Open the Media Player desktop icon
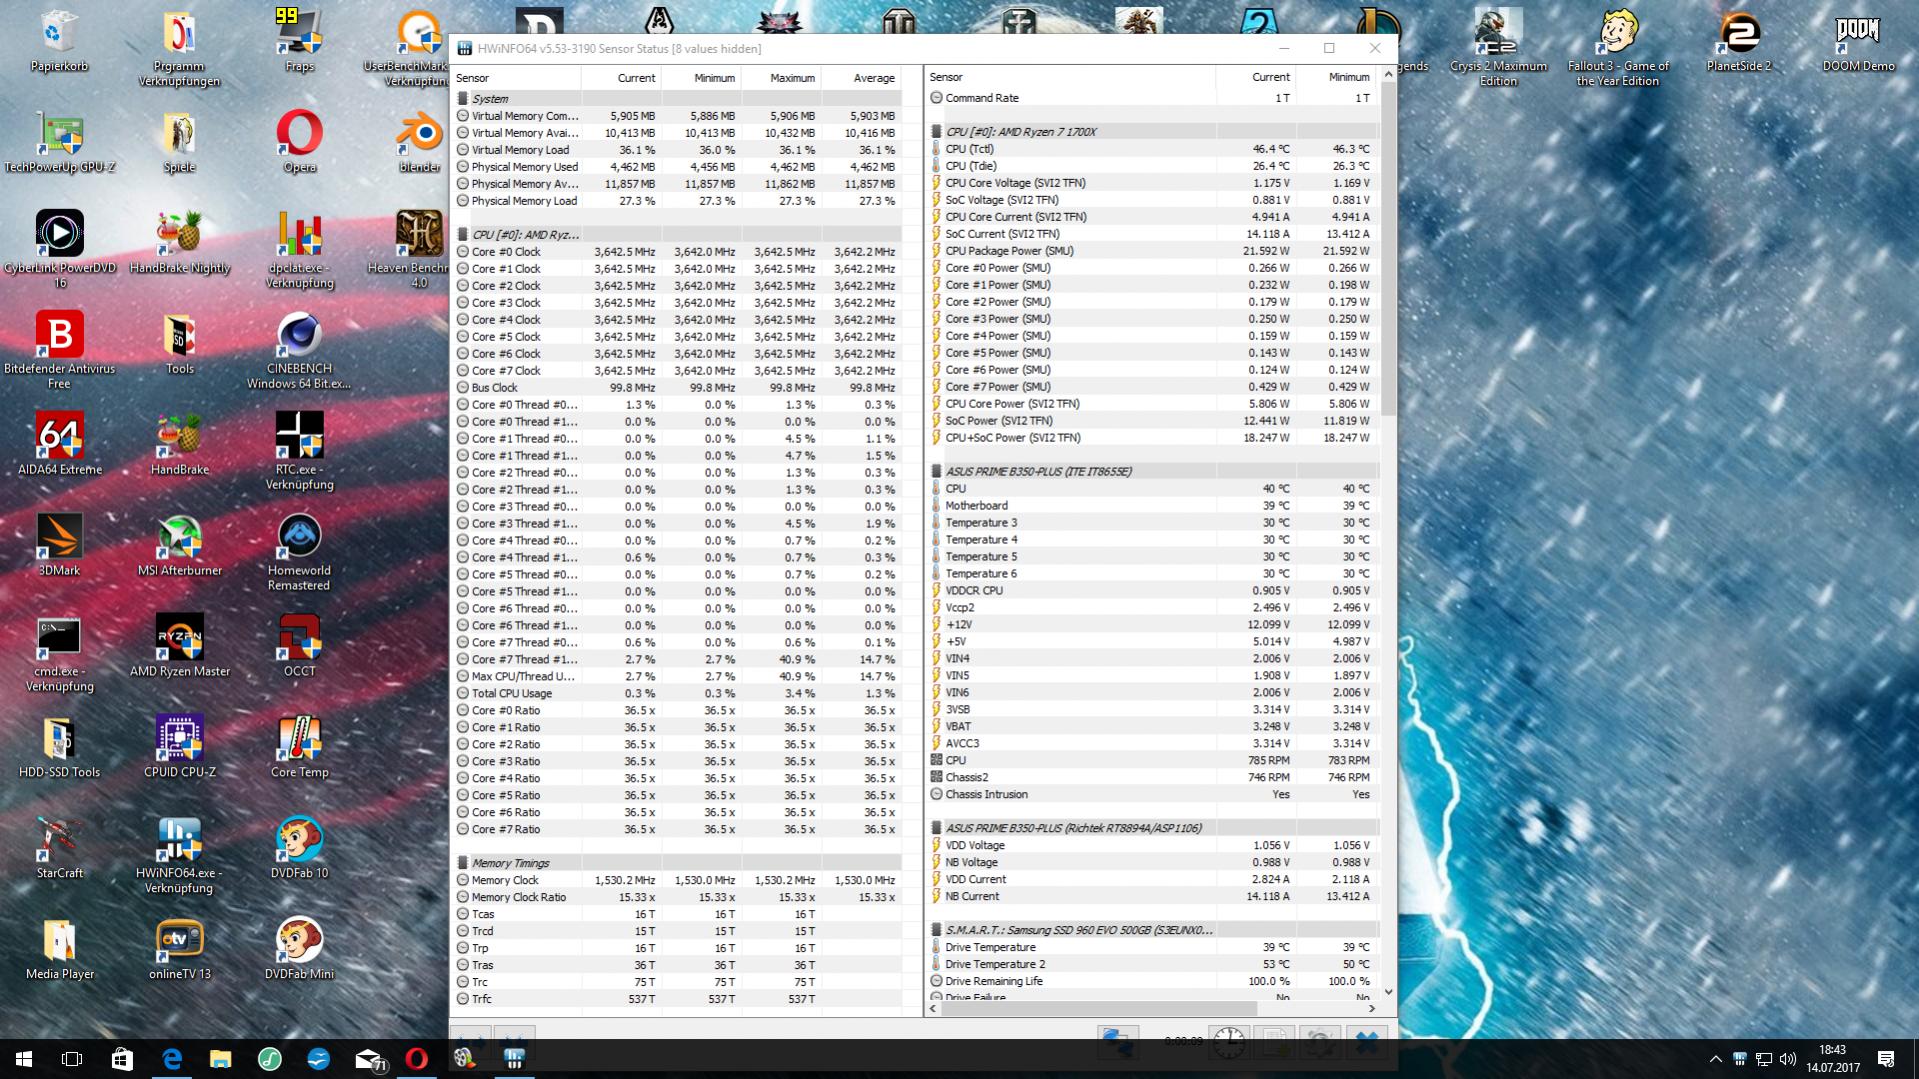This screenshot has width=1919, height=1079. click(x=59, y=949)
